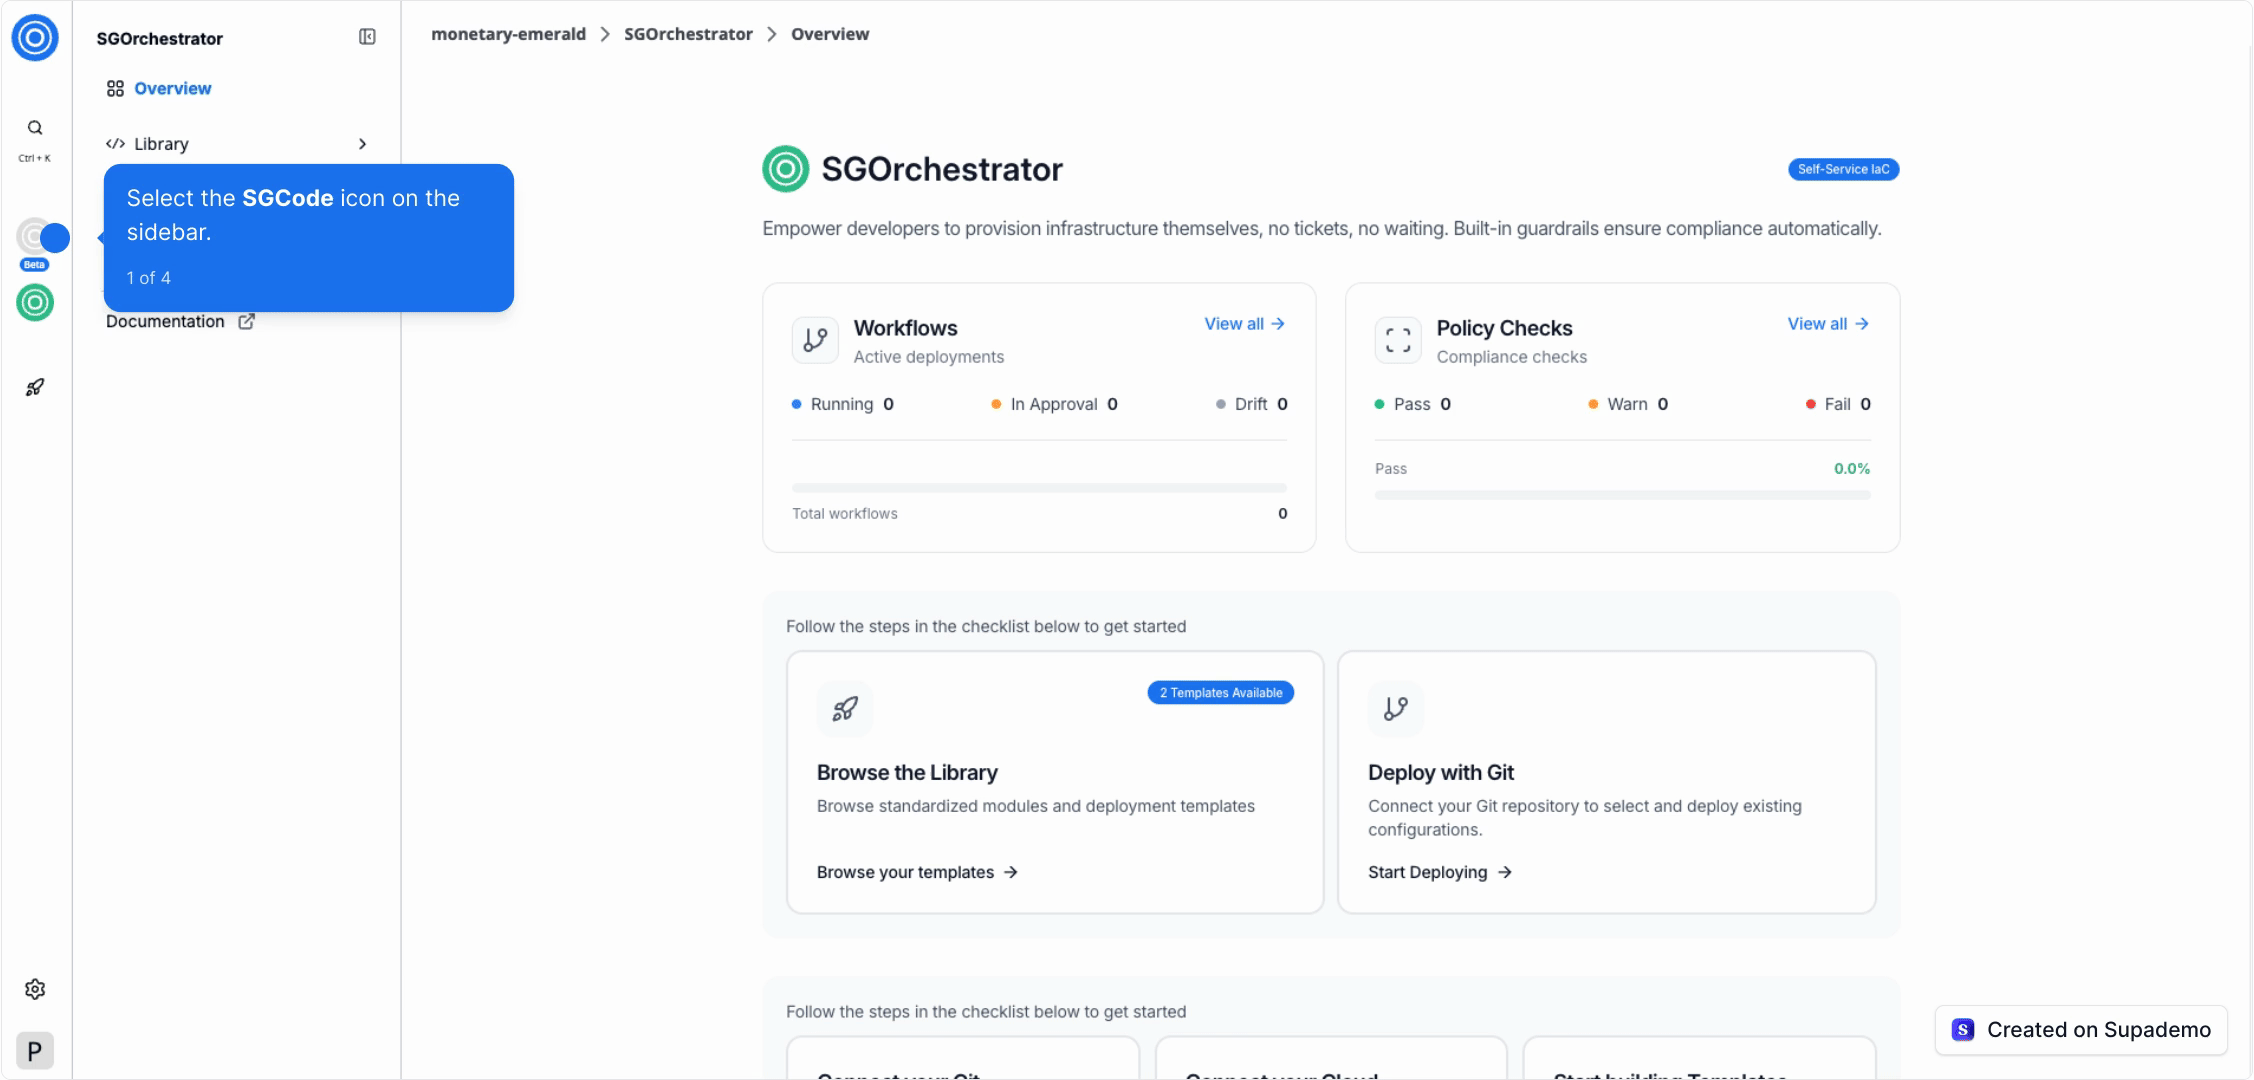This screenshot has height=1080, width=2254.
Task: Collapse the sidebar panel with the toggle icon
Action: point(367,37)
